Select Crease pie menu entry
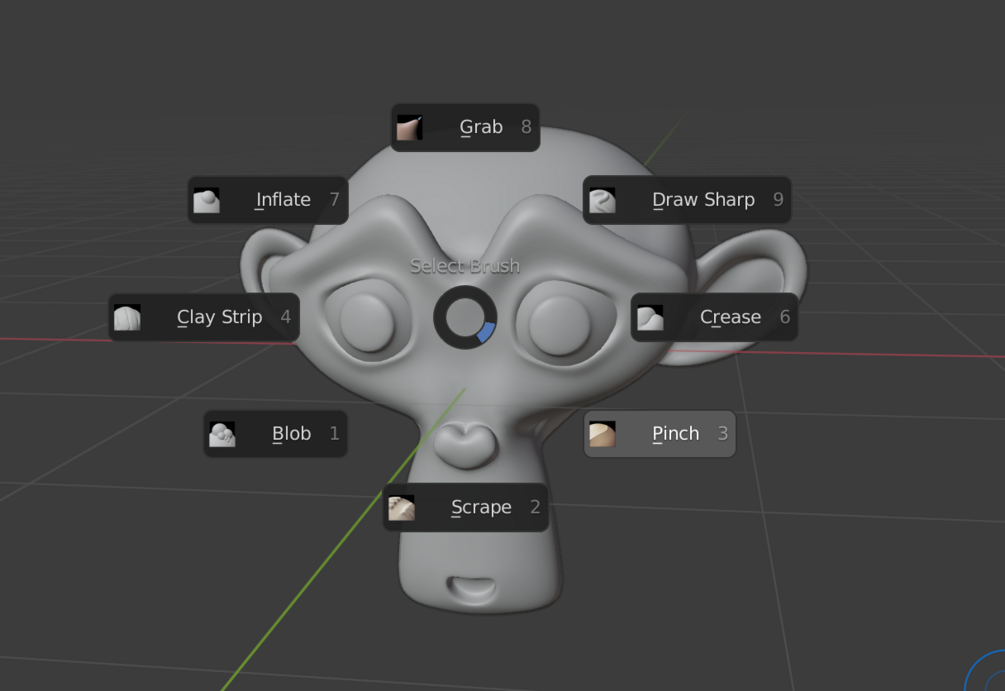 [714, 317]
